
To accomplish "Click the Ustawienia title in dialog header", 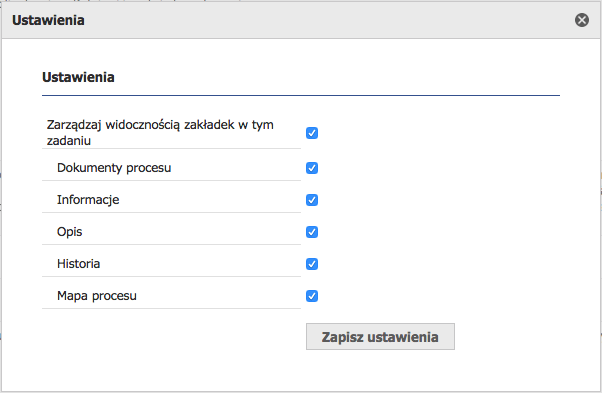I will 48,20.
